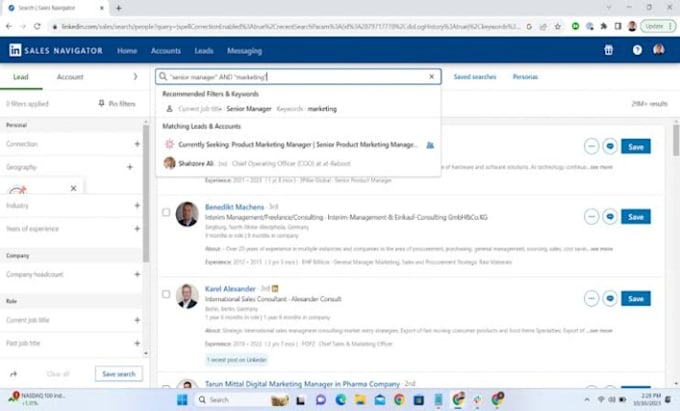
Task: Click message icon on first result
Action: point(610,146)
